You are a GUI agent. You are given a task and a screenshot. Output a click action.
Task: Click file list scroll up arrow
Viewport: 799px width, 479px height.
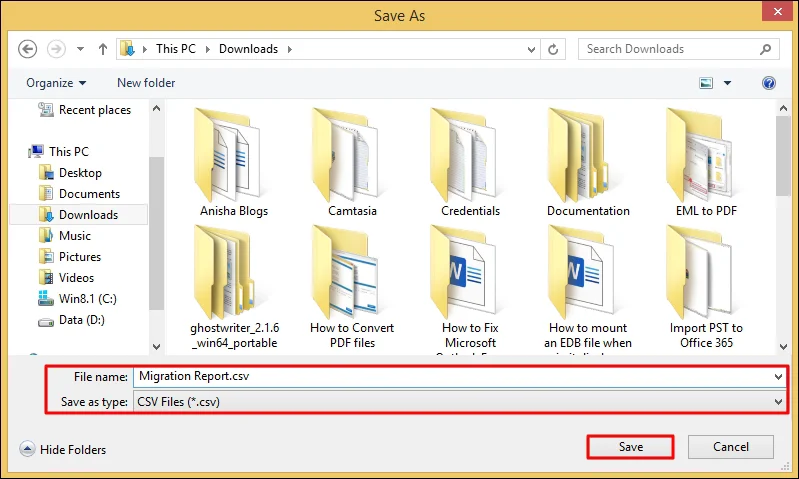(783, 108)
